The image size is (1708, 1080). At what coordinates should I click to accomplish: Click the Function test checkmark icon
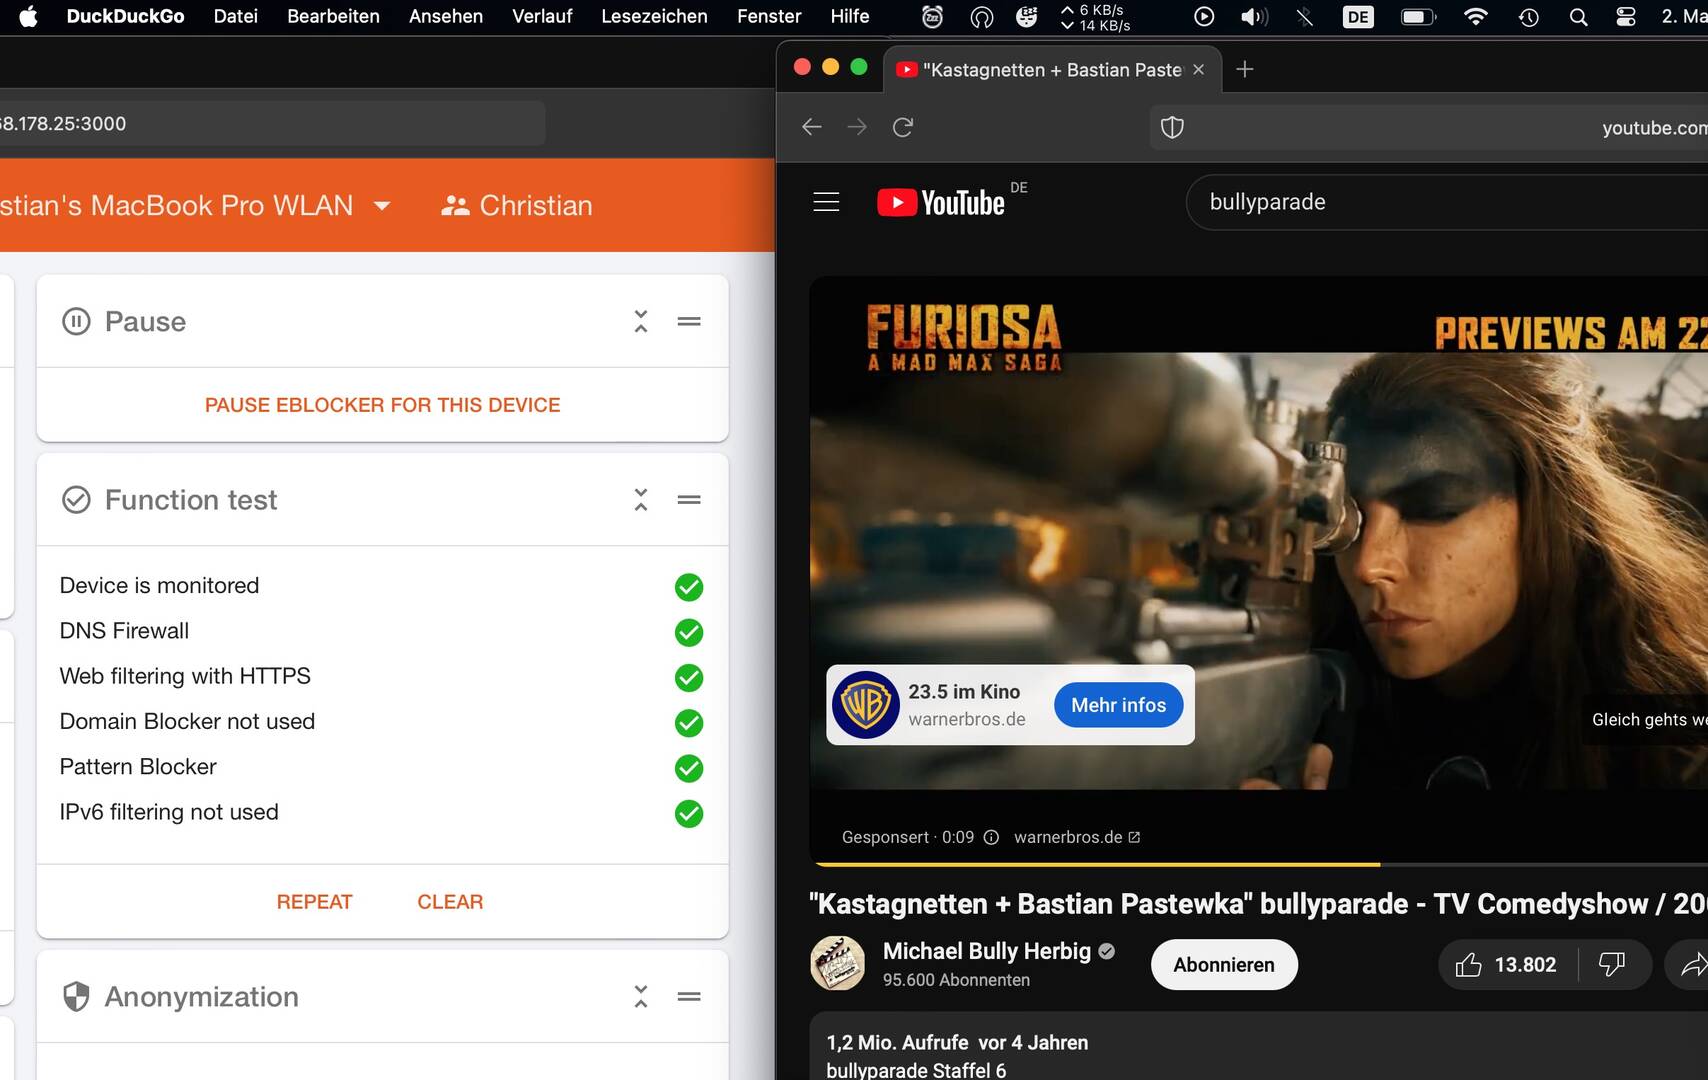[76, 499]
